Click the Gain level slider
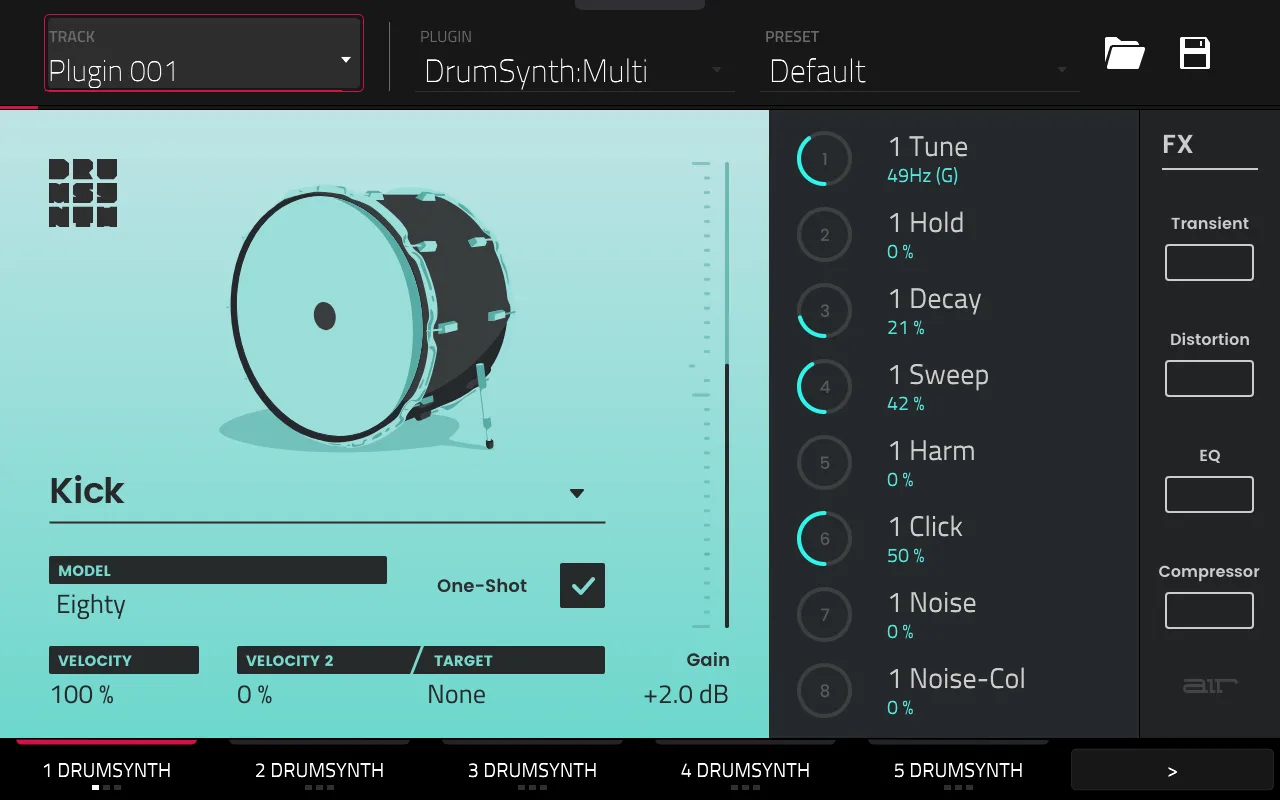The height and width of the screenshot is (800, 1280). 726,395
